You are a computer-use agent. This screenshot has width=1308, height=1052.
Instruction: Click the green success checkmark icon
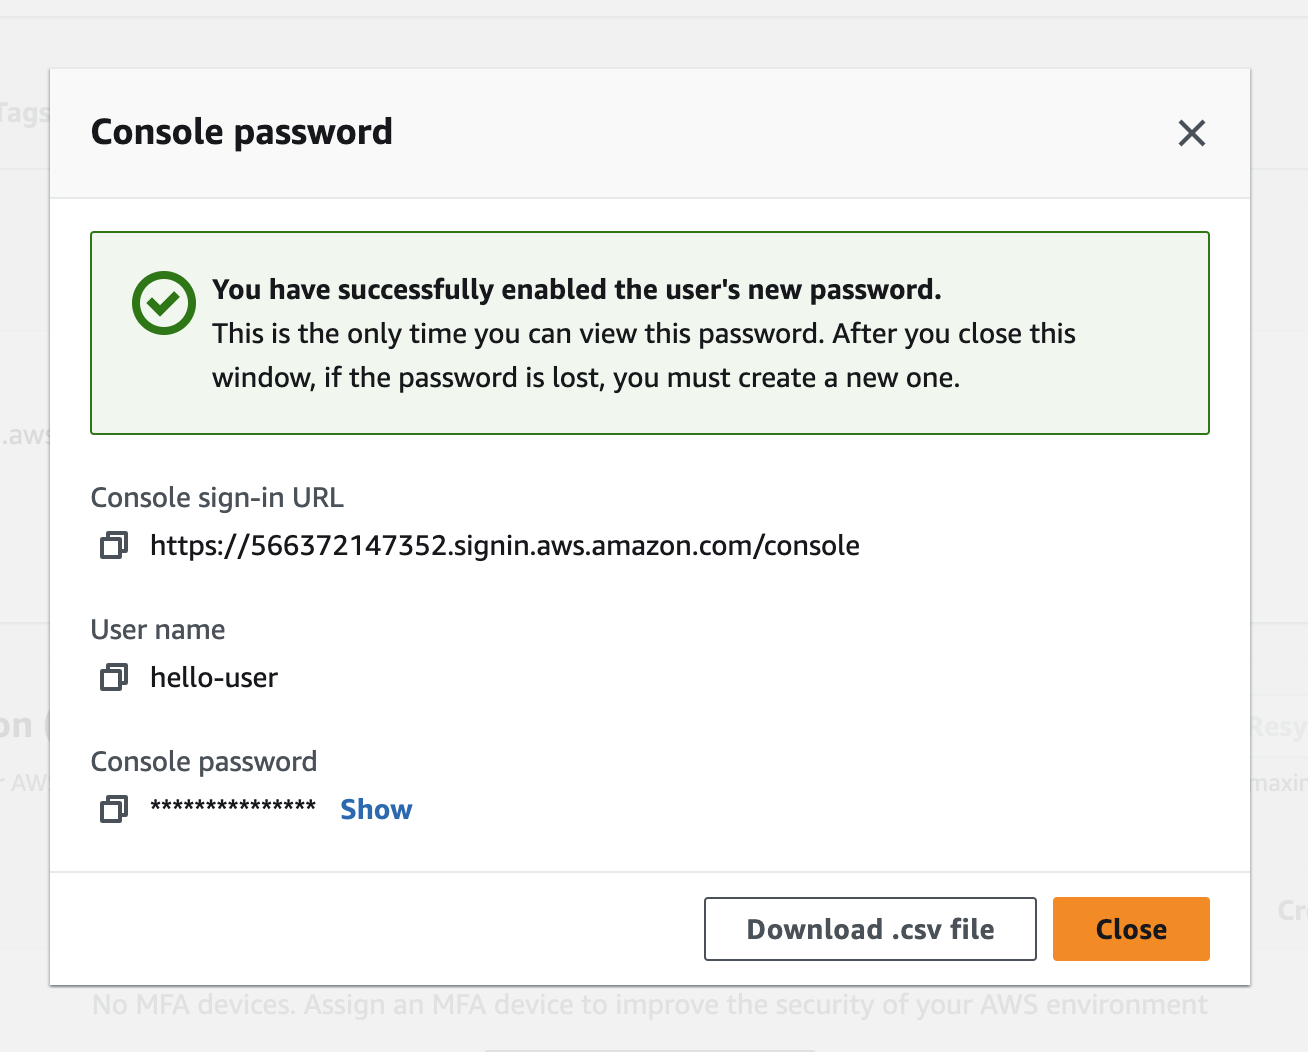[x=164, y=303]
